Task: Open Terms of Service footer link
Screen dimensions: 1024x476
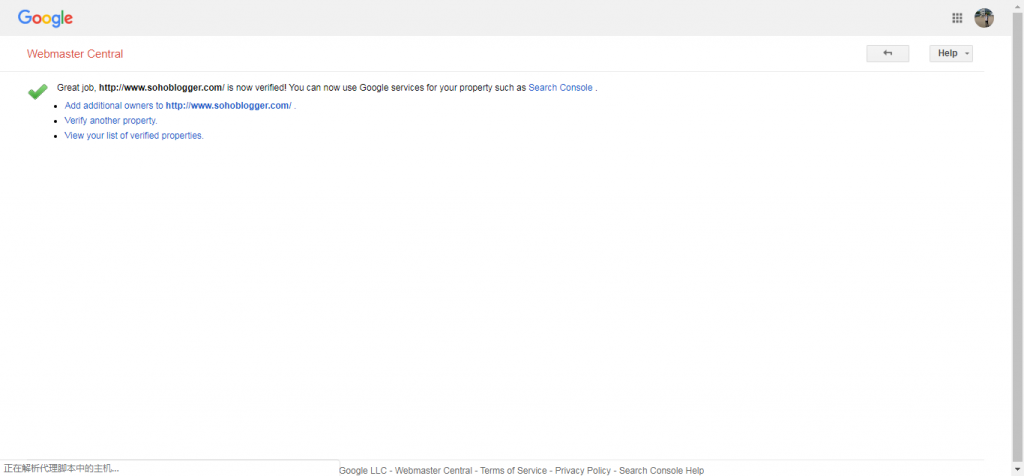Action: [513, 470]
